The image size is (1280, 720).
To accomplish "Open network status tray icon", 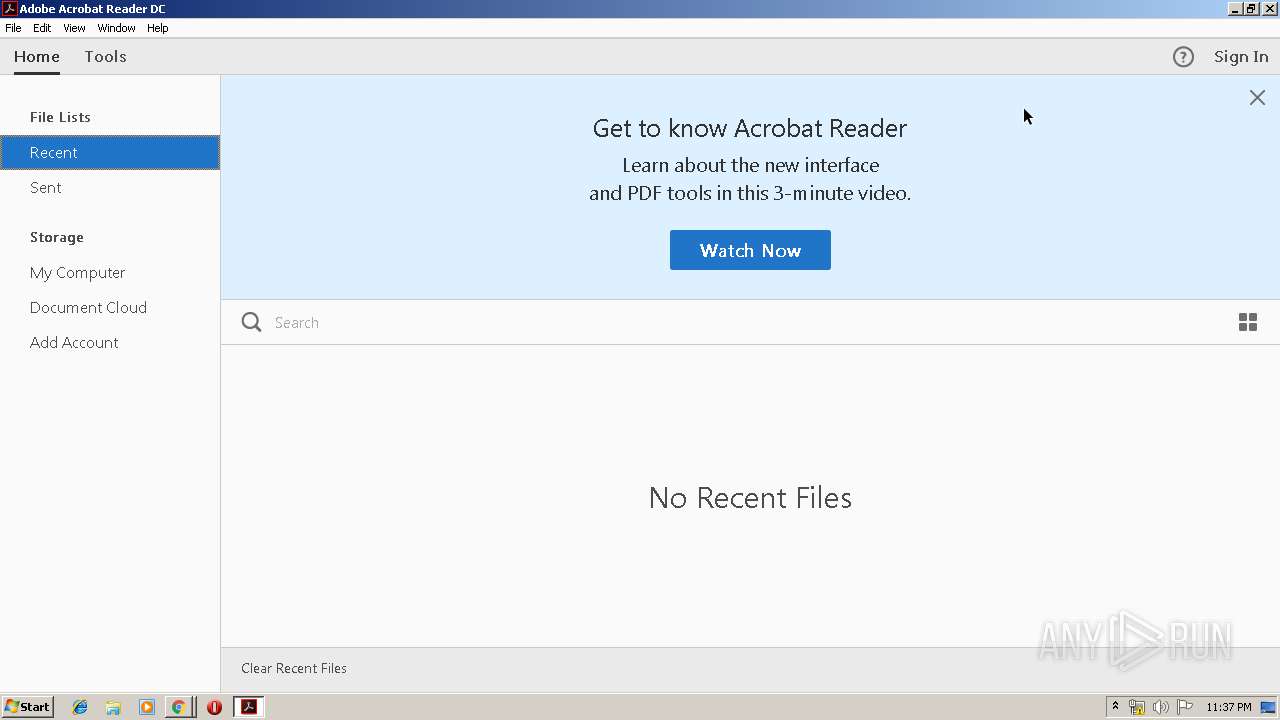I will (1137, 707).
